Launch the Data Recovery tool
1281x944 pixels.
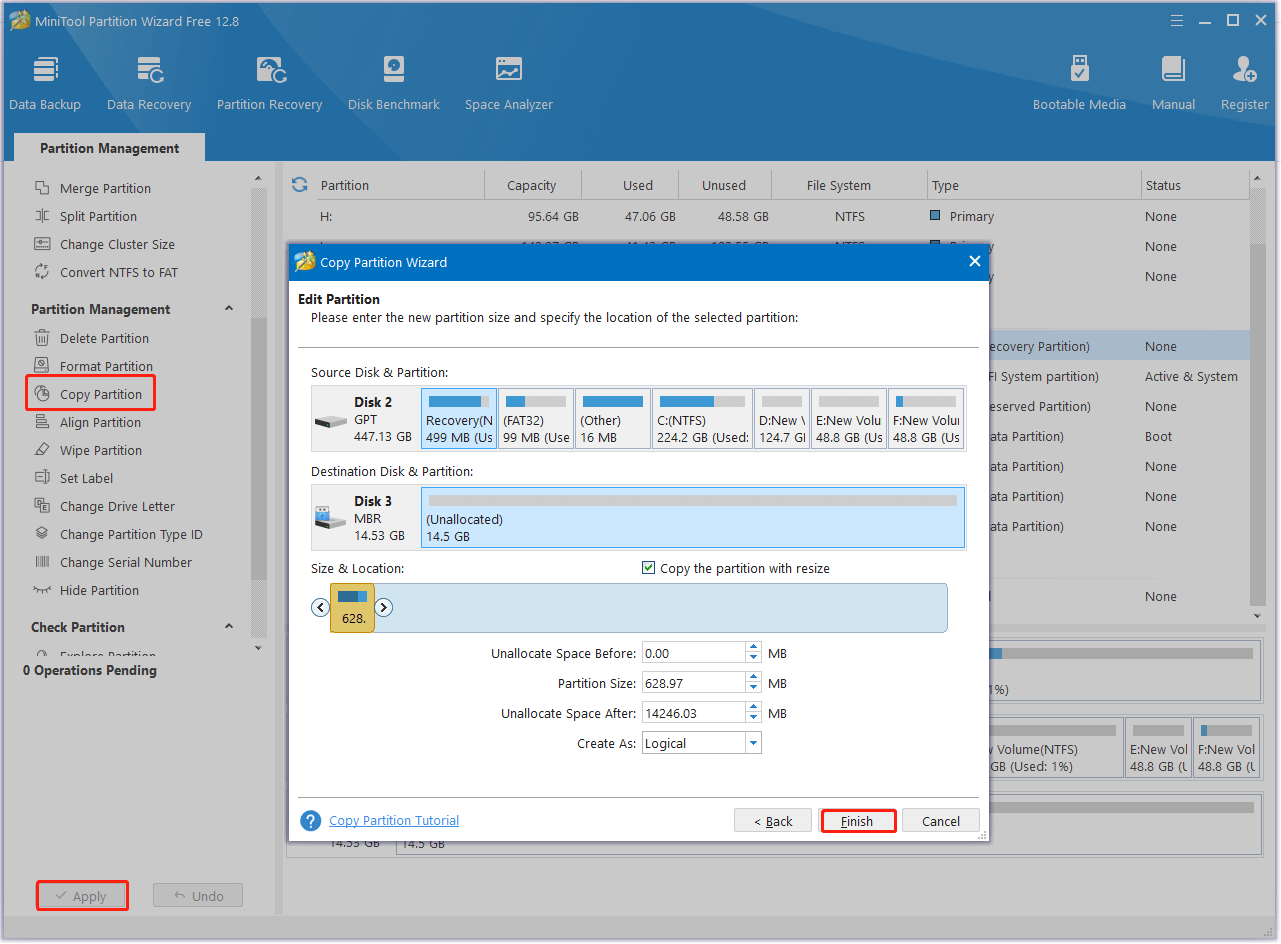149,83
